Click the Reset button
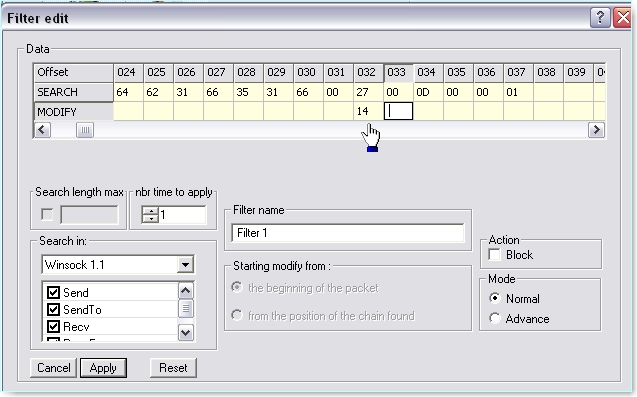Screen dimensions: 637x397 [x=173, y=368]
